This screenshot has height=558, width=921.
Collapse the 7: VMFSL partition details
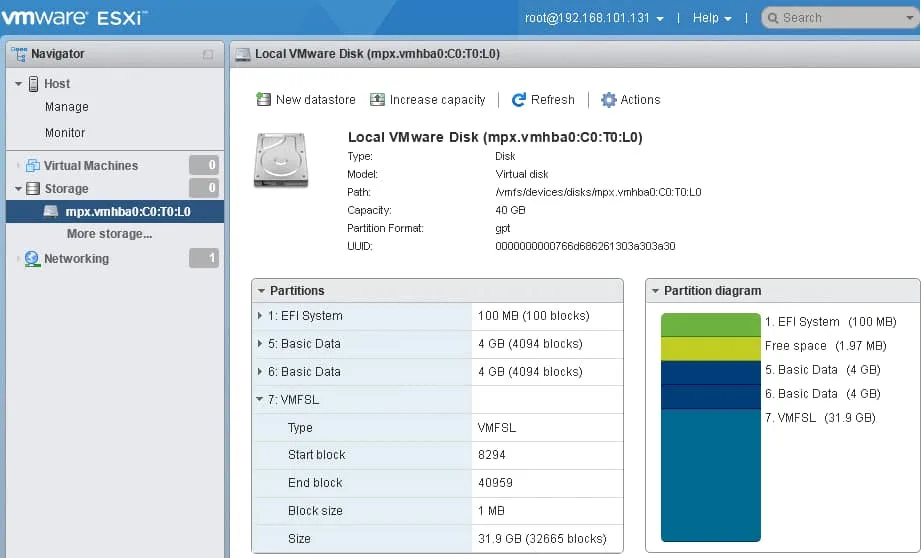pos(261,400)
